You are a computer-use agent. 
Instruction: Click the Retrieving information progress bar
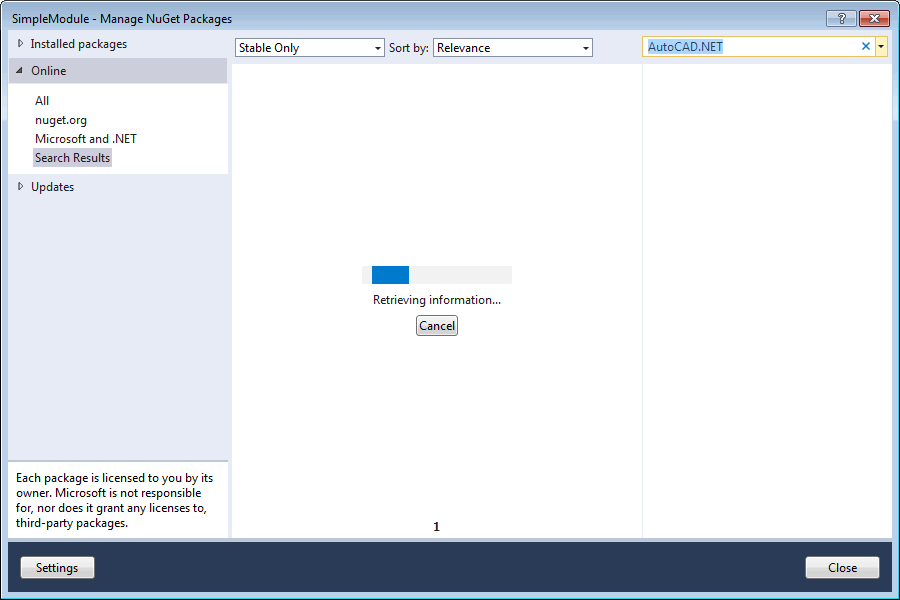click(436, 274)
